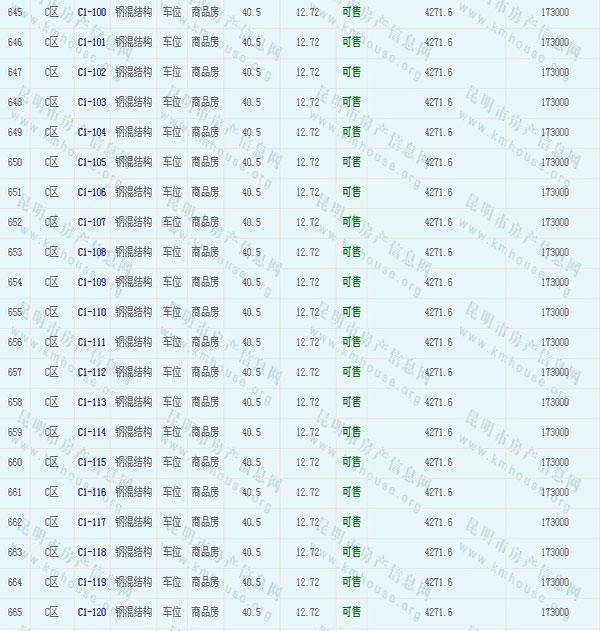Click the 4271.6 value in row 657
This screenshot has height=631, width=600.
pyautogui.click(x=438, y=372)
